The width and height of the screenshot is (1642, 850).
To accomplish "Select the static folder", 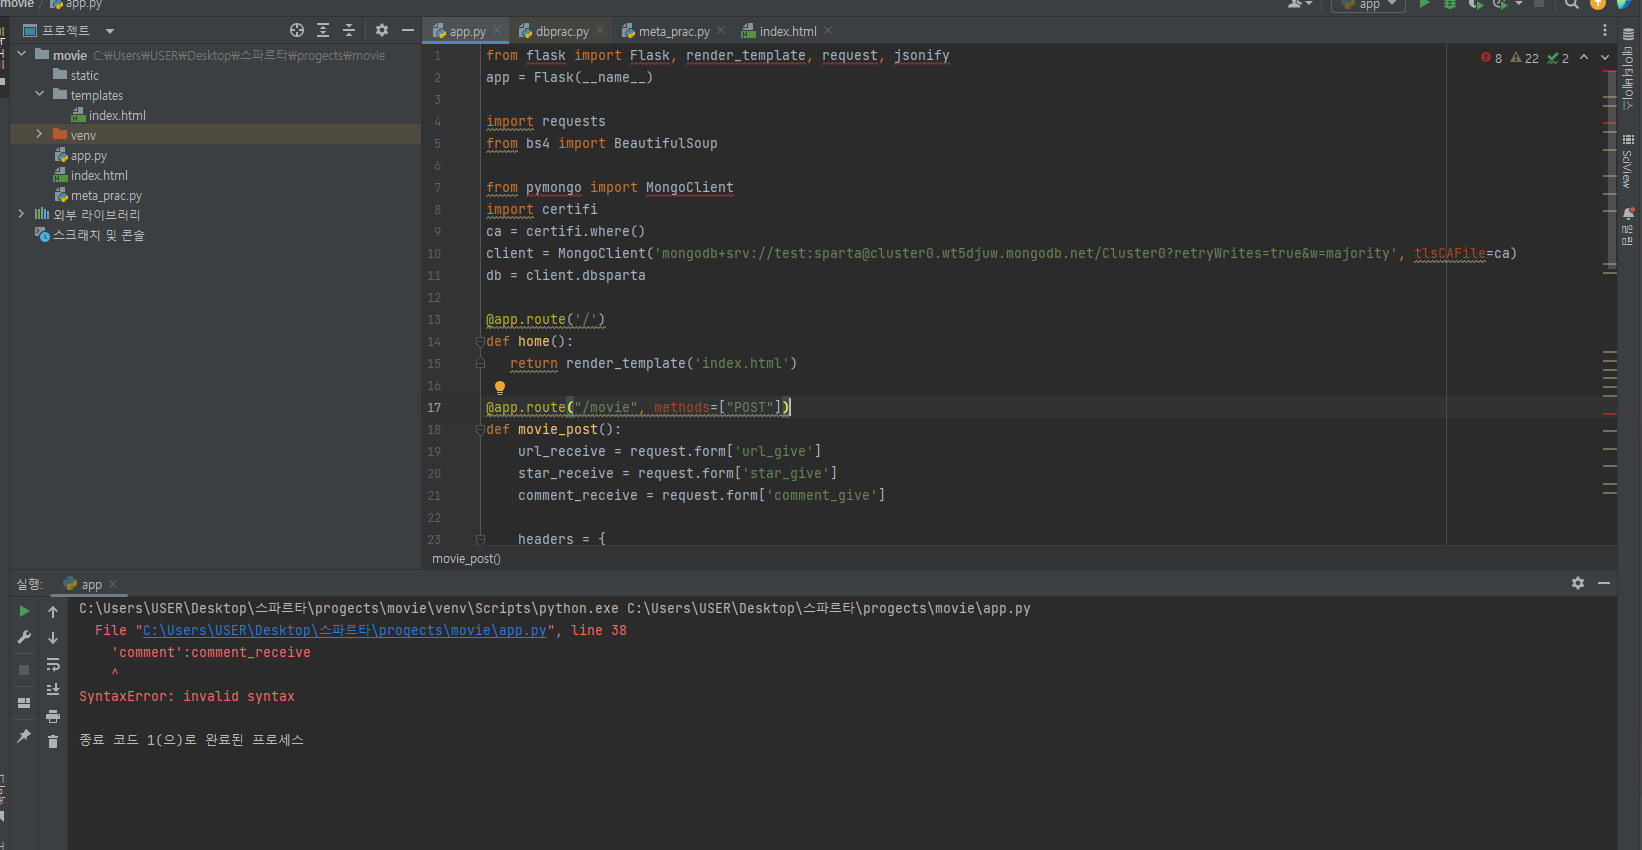I will point(76,75).
